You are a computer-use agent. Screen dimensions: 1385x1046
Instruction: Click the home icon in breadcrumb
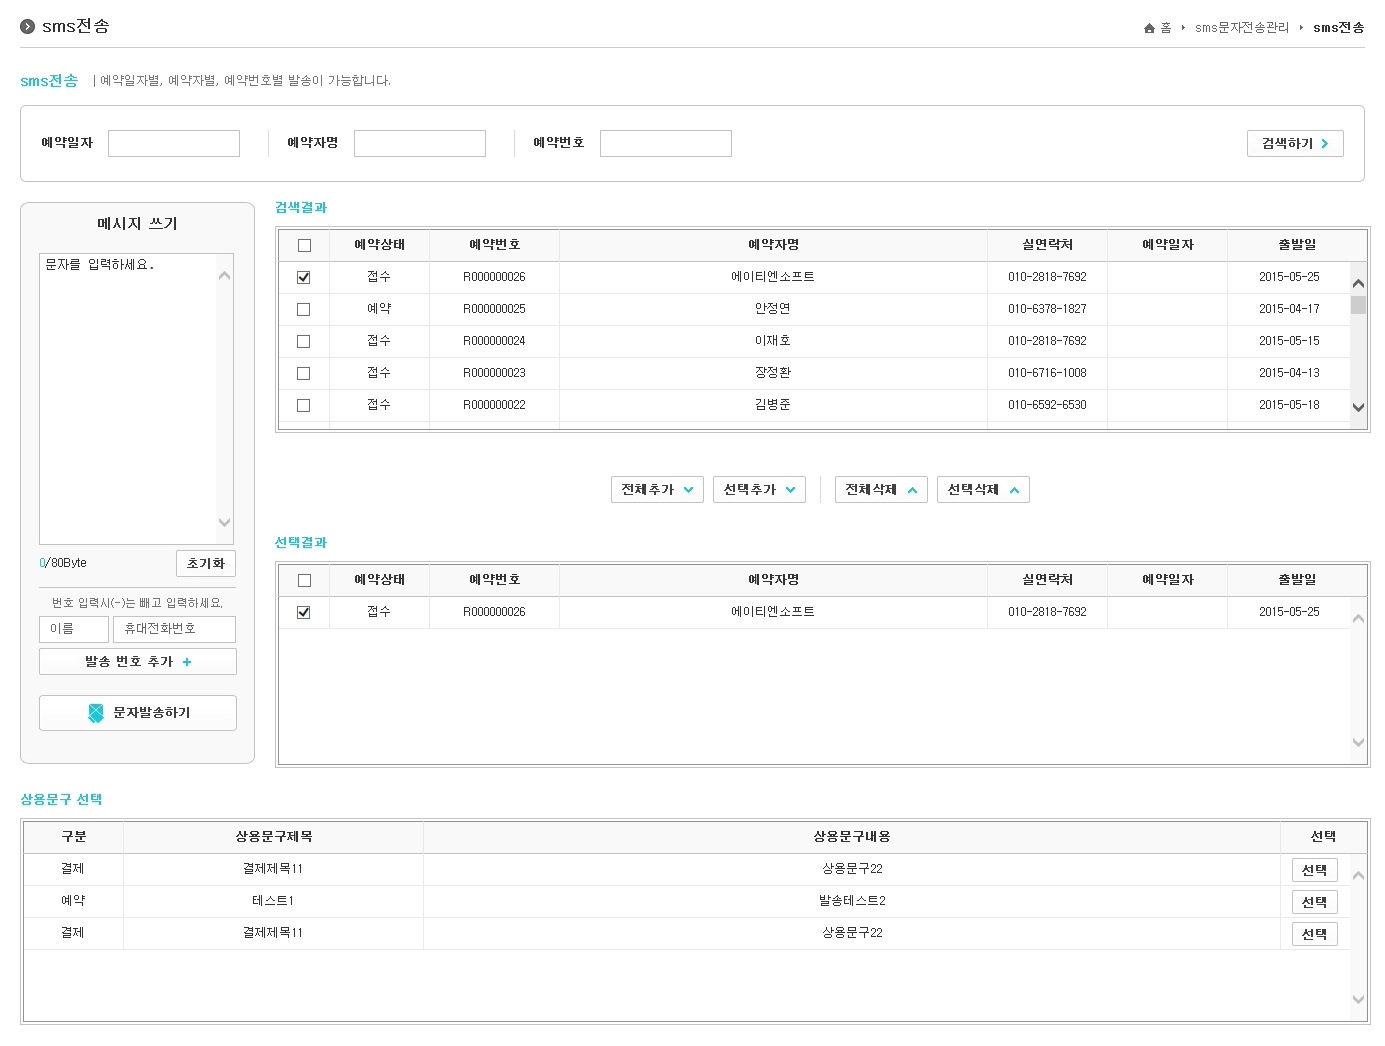[x=1149, y=28]
